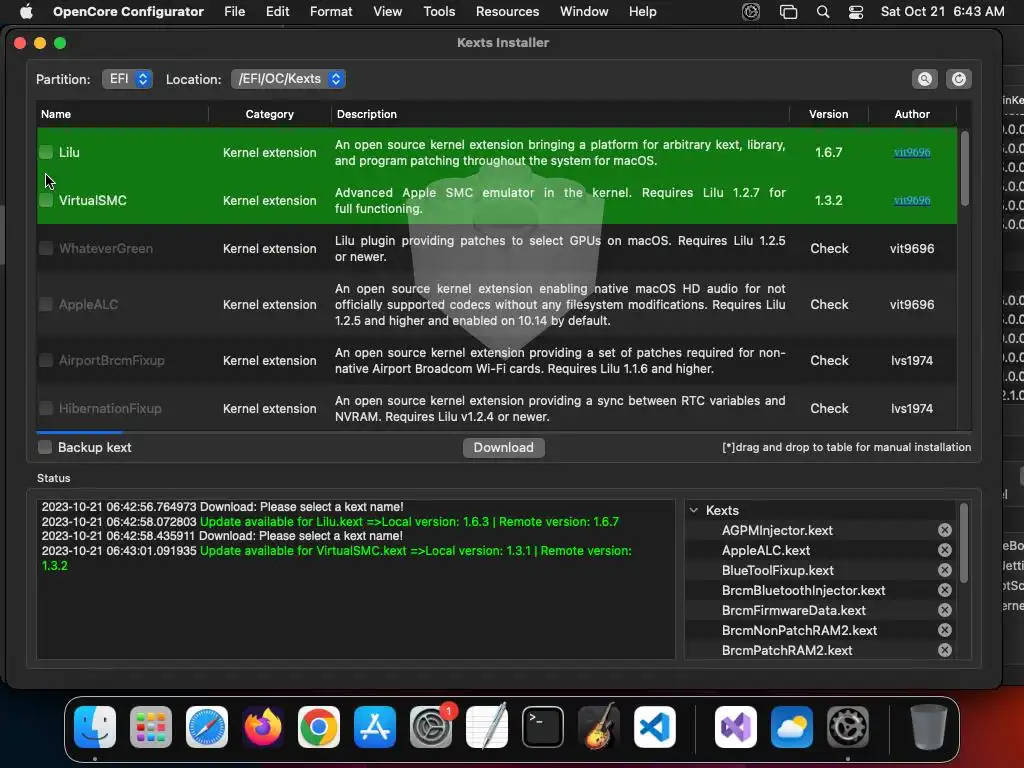The width and height of the screenshot is (1024, 768).
Task: Click the screen mirroring menu bar icon
Action: pos(788,12)
